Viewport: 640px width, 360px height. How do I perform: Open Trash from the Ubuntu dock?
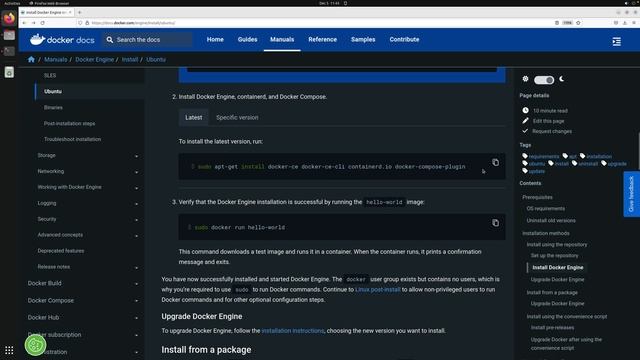coord(9,72)
